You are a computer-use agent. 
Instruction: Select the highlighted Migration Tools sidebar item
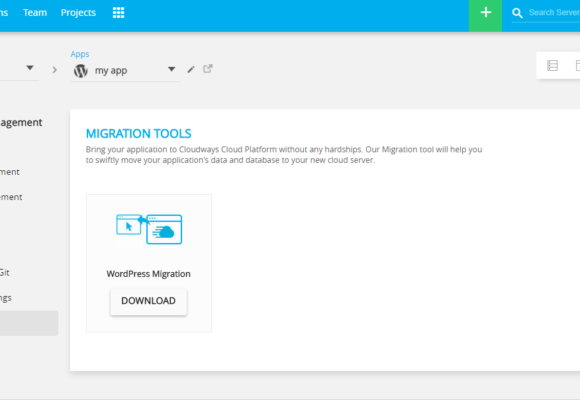[29, 323]
